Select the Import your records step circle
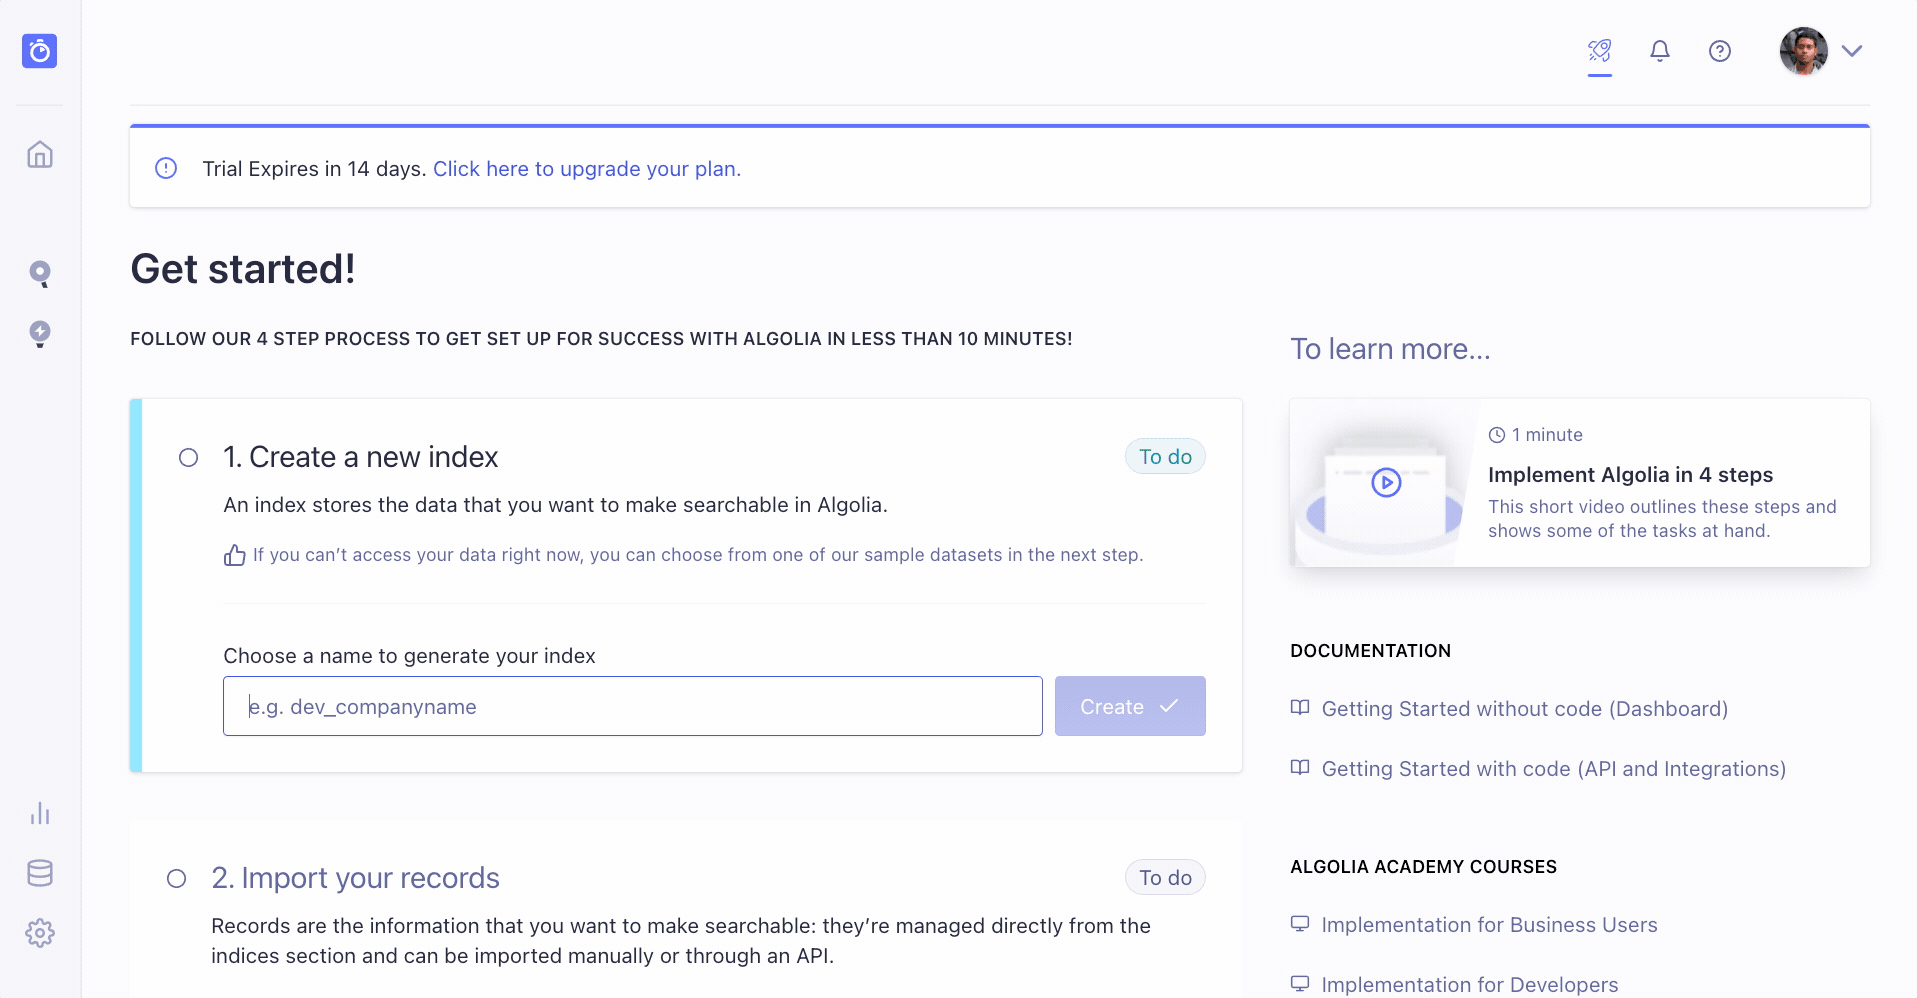Image resolution: width=1917 pixels, height=998 pixels. [x=176, y=879]
